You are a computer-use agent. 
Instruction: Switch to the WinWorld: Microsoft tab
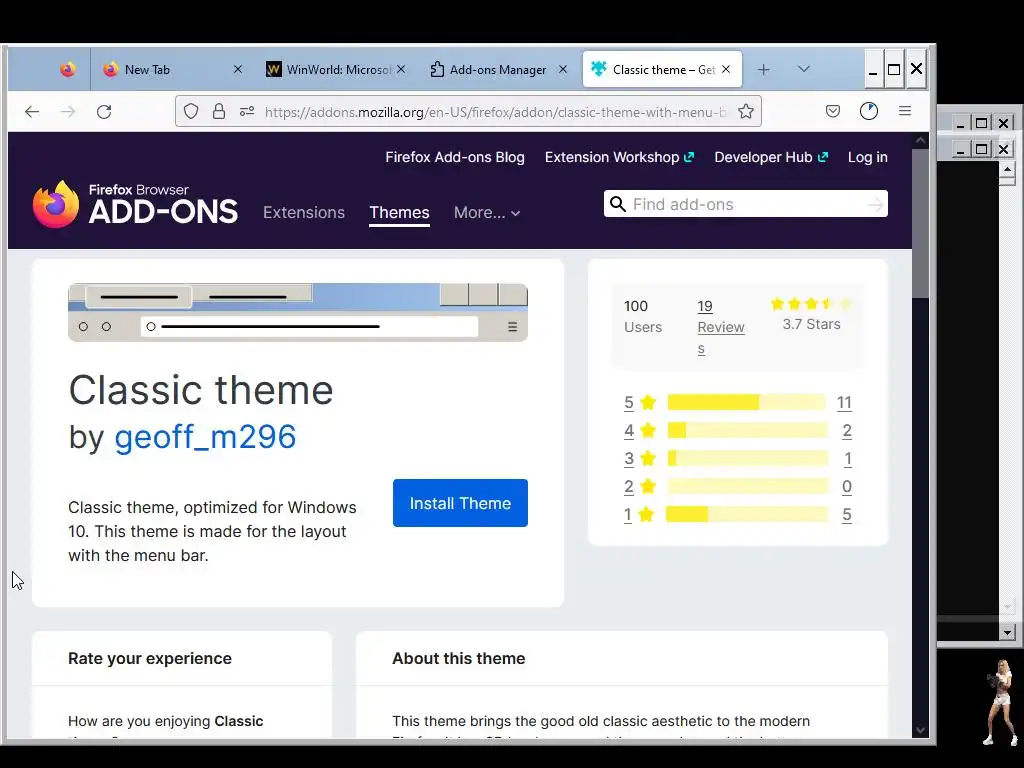pos(335,69)
